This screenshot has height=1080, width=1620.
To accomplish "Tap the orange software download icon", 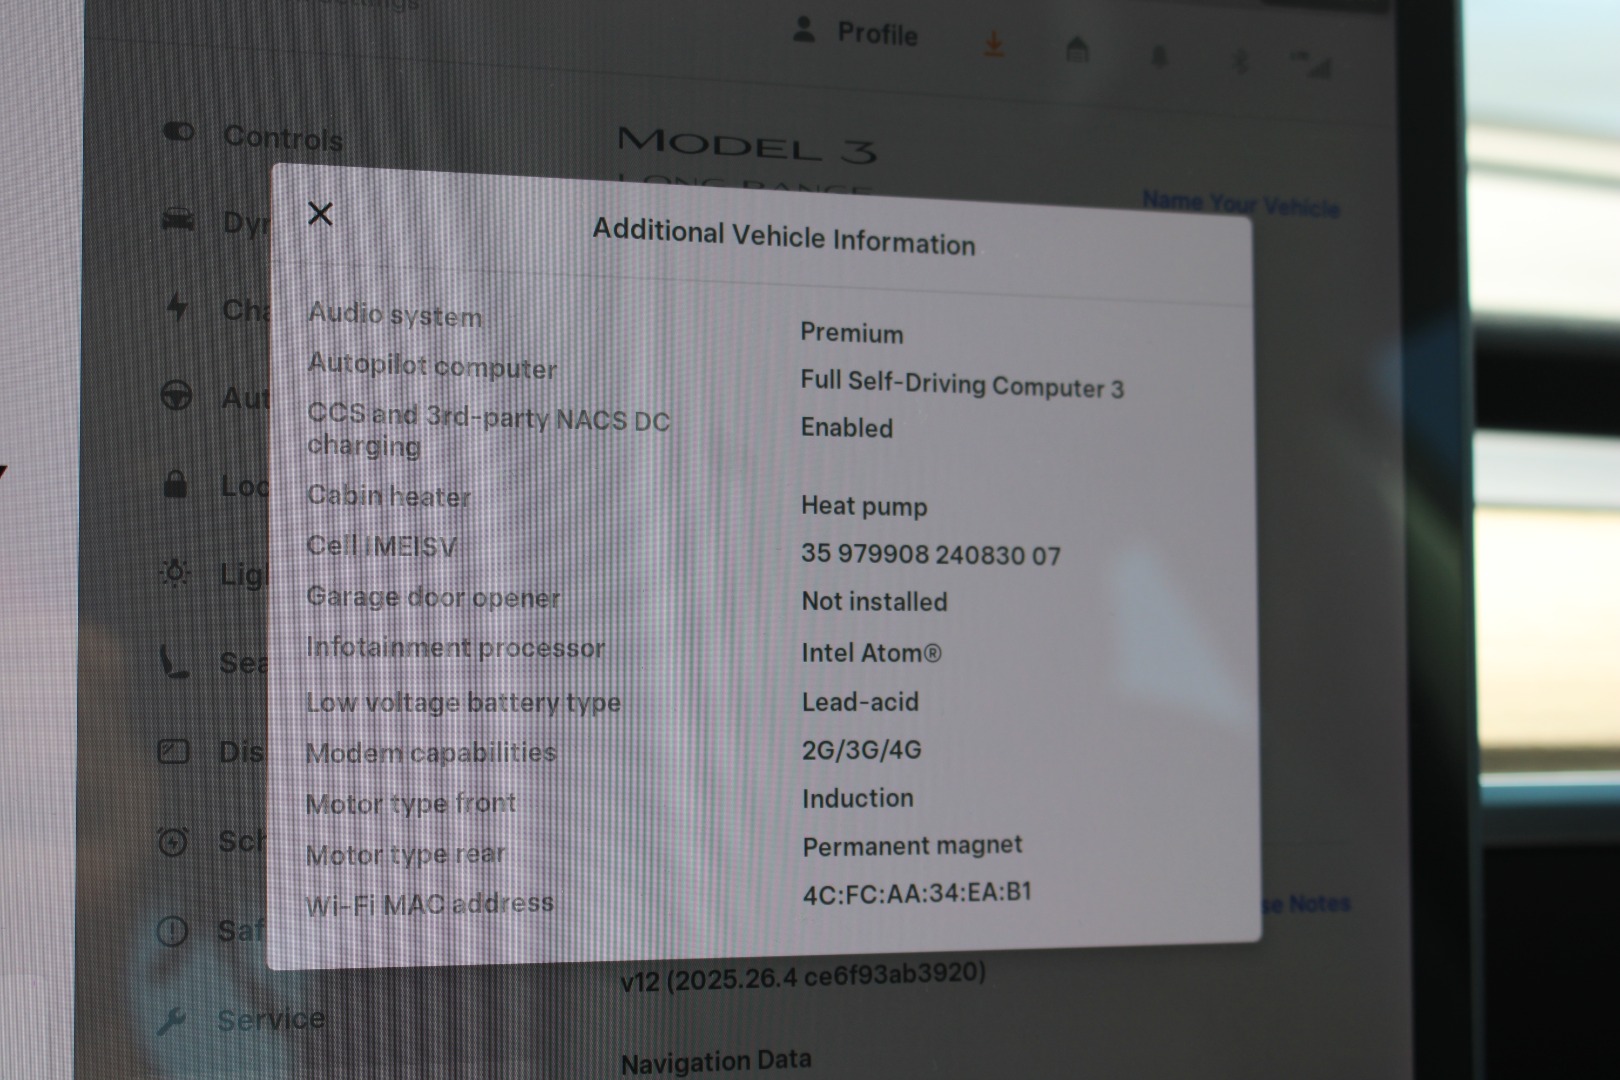I will click(994, 44).
